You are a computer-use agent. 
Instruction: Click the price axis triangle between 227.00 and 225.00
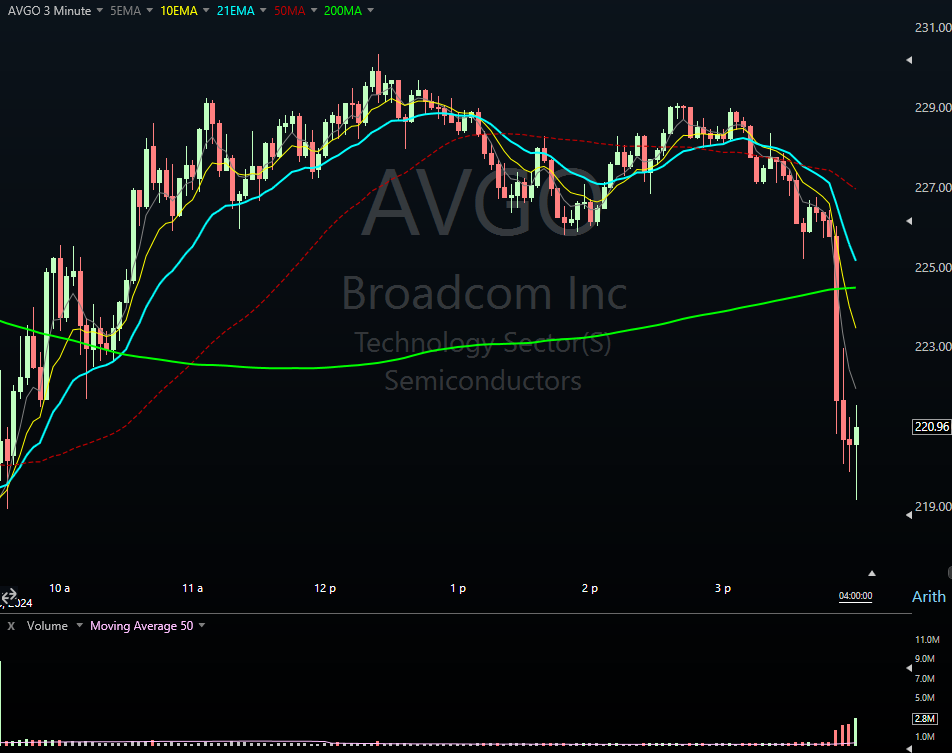pyautogui.click(x=909, y=221)
